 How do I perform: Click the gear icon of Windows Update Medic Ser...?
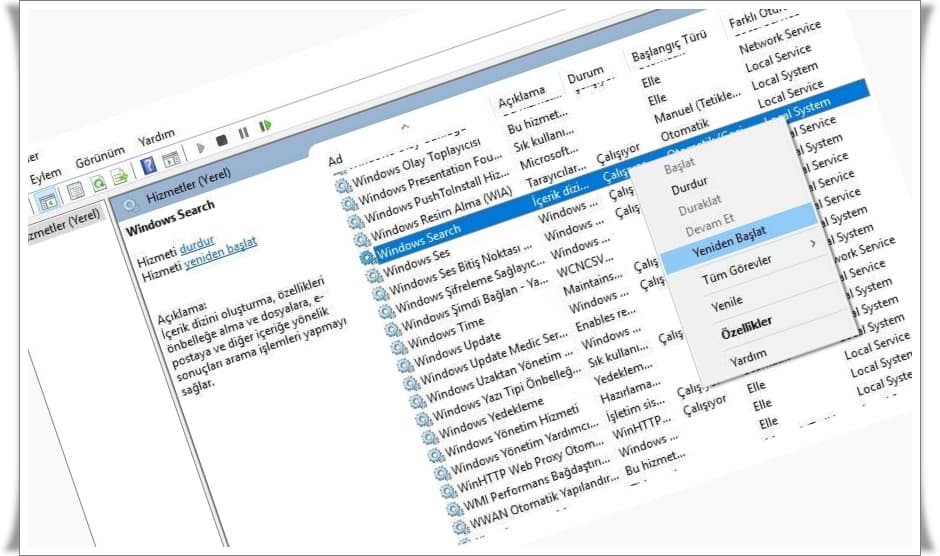(411, 383)
